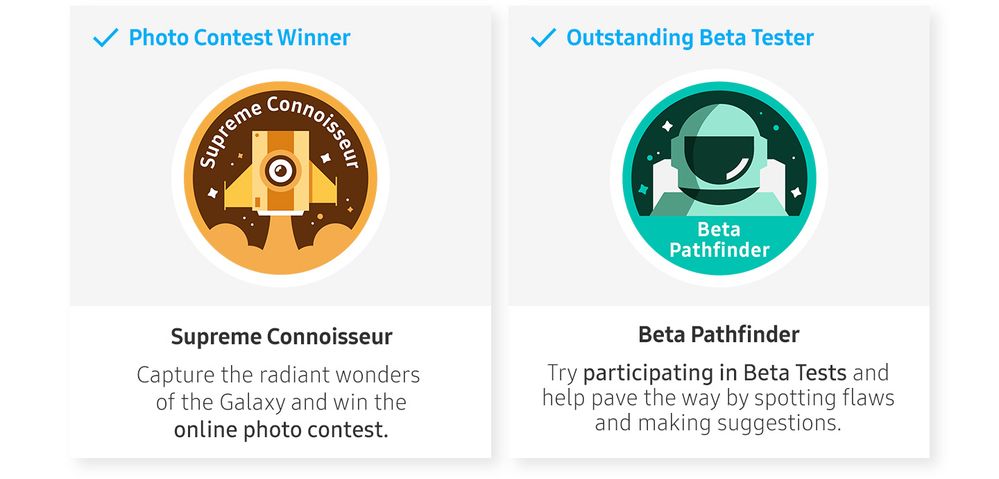
Task: Click the Beta Pathfinder teal badge
Action: (x=719, y=178)
